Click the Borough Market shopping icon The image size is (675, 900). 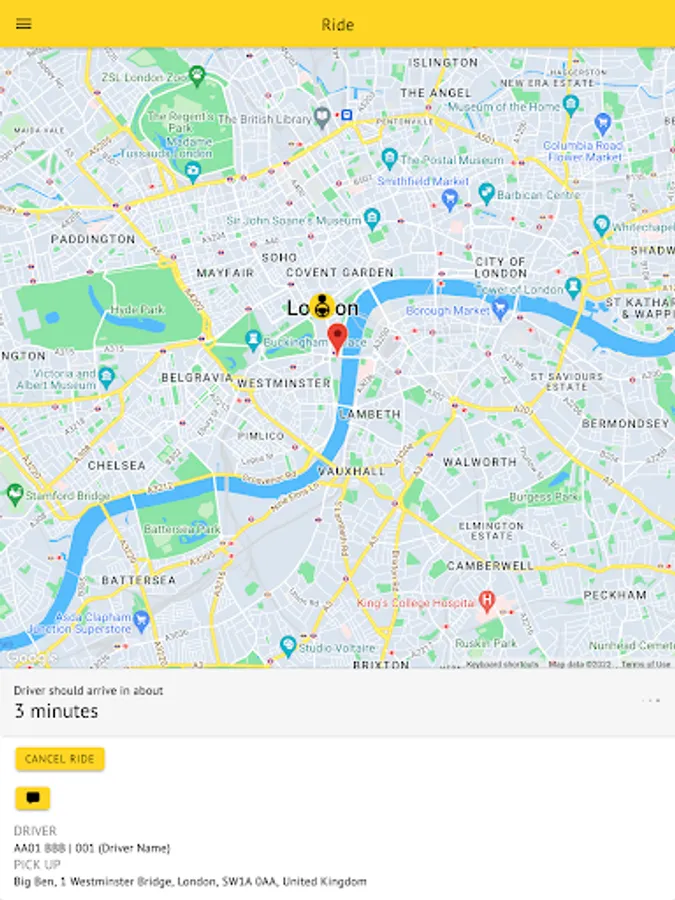point(501,308)
